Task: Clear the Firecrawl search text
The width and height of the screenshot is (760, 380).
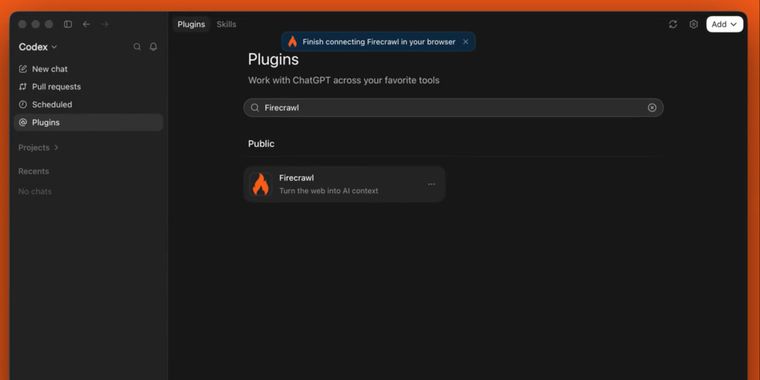Action: tap(652, 108)
